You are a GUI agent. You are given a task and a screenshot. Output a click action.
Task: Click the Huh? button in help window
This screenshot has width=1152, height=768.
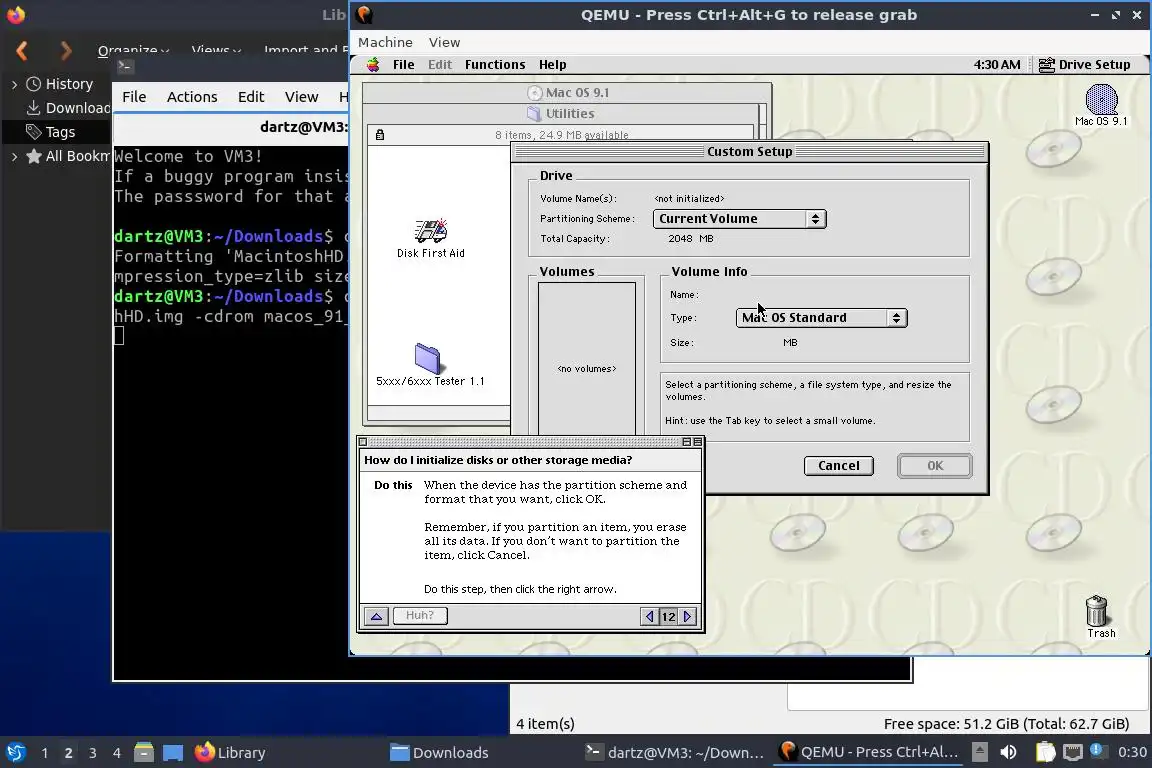[420, 616]
